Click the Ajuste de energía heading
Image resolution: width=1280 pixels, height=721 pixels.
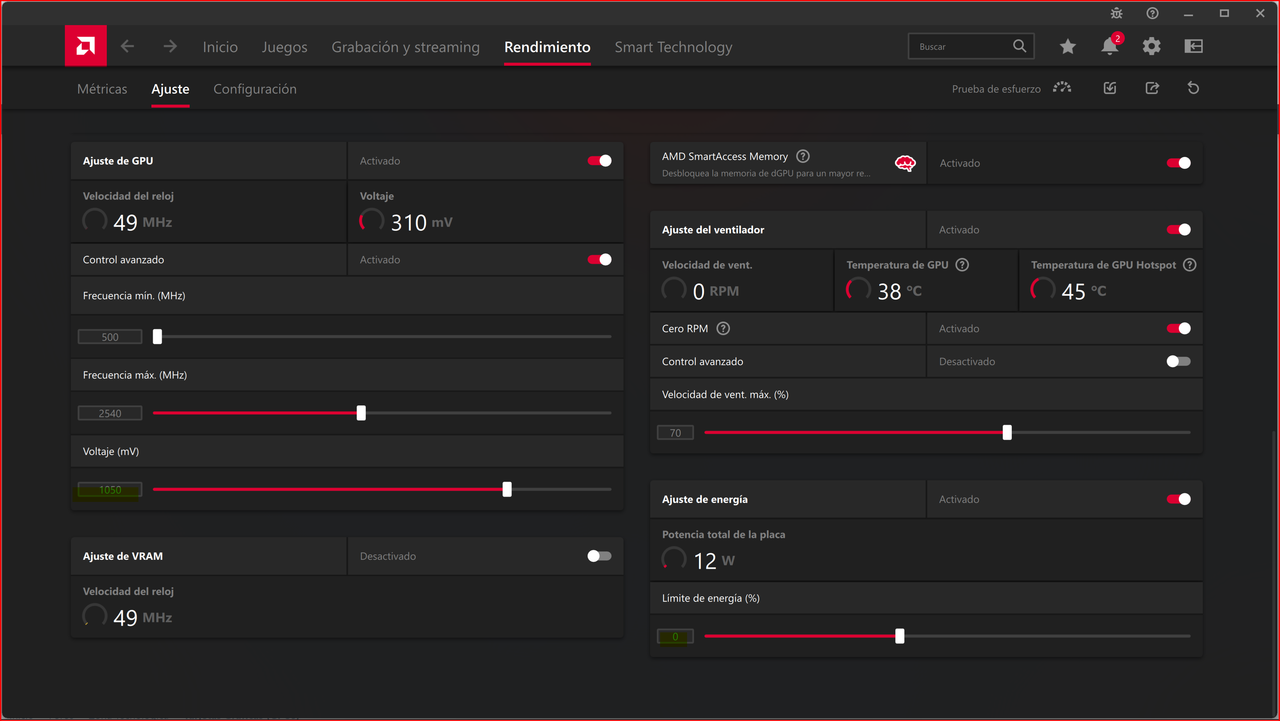pos(705,499)
